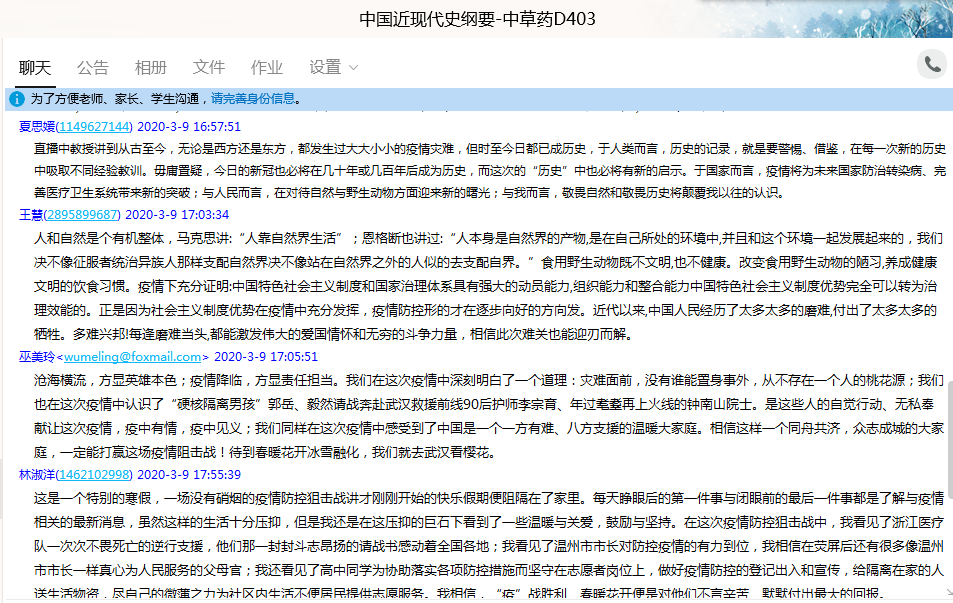Switch to the 聊天 tab
The width and height of the screenshot is (953, 603).
coord(35,67)
